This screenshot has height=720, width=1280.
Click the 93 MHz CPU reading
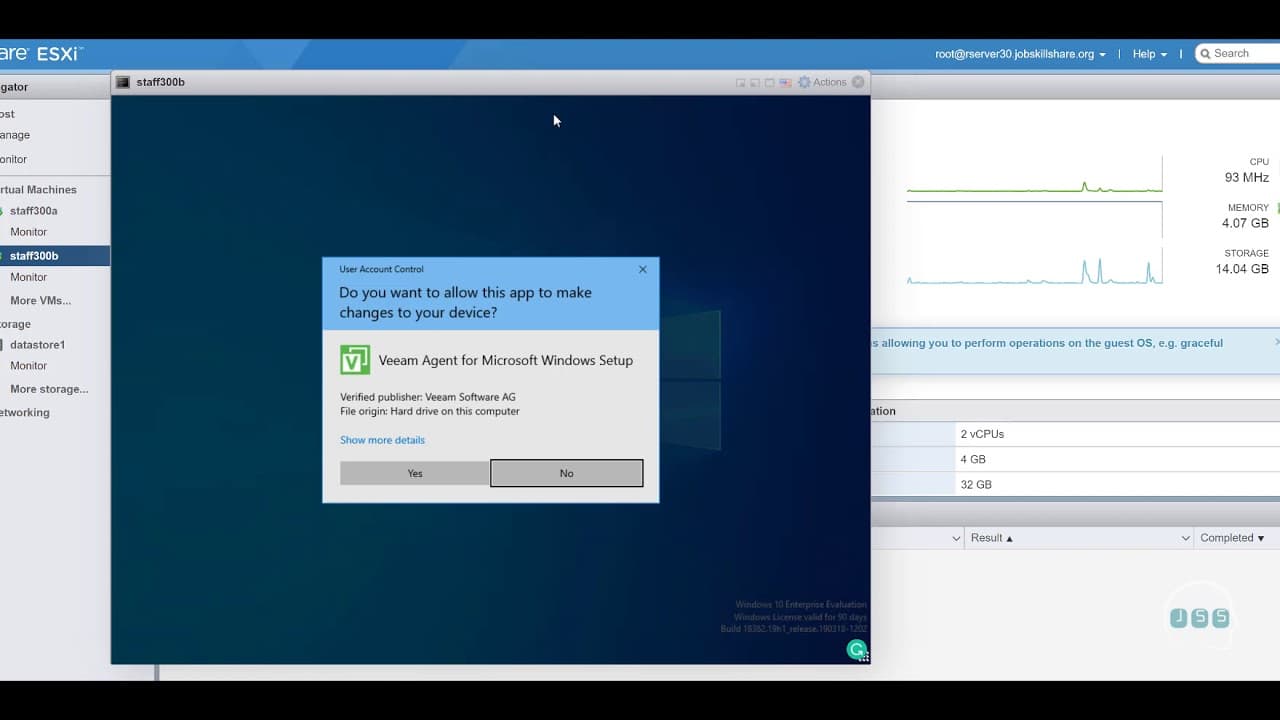(x=1247, y=178)
